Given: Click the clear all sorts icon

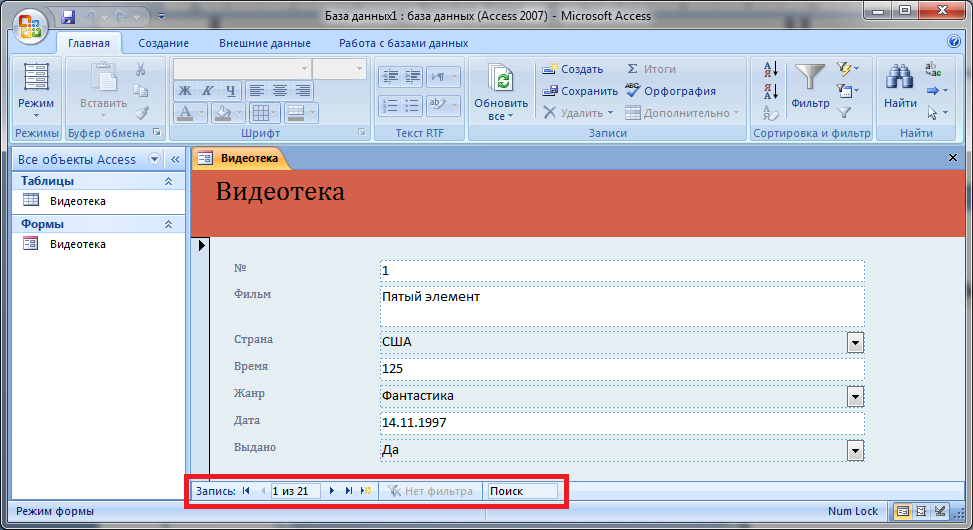Looking at the screenshot, I should coord(770,113).
